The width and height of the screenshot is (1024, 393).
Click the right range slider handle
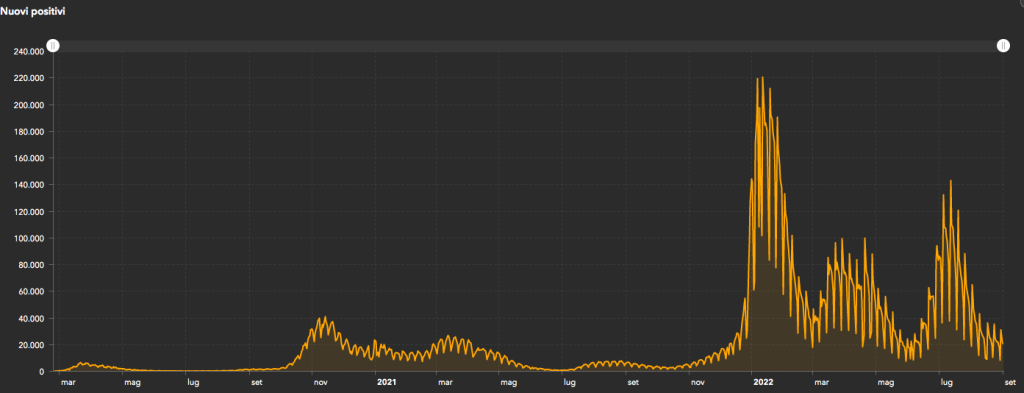pyautogui.click(x=1003, y=46)
